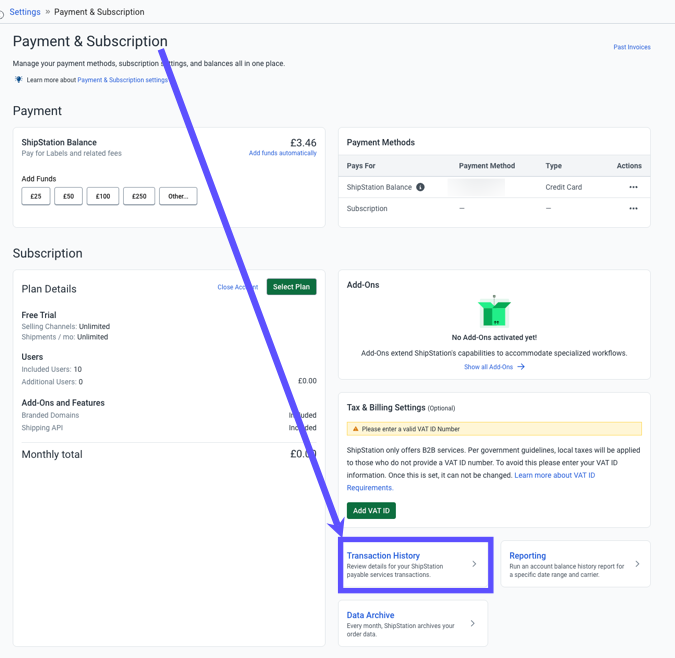Click the warning icon in VAT alert
Image resolution: width=675 pixels, height=658 pixels.
click(355, 429)
